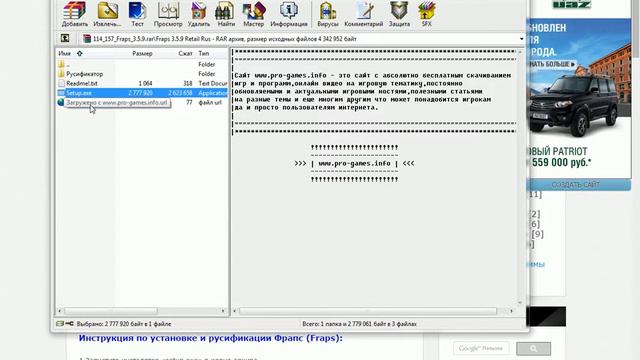Sort file list by Тип column
The height and width of the screenshot is (360, 640).
[204, 53]
